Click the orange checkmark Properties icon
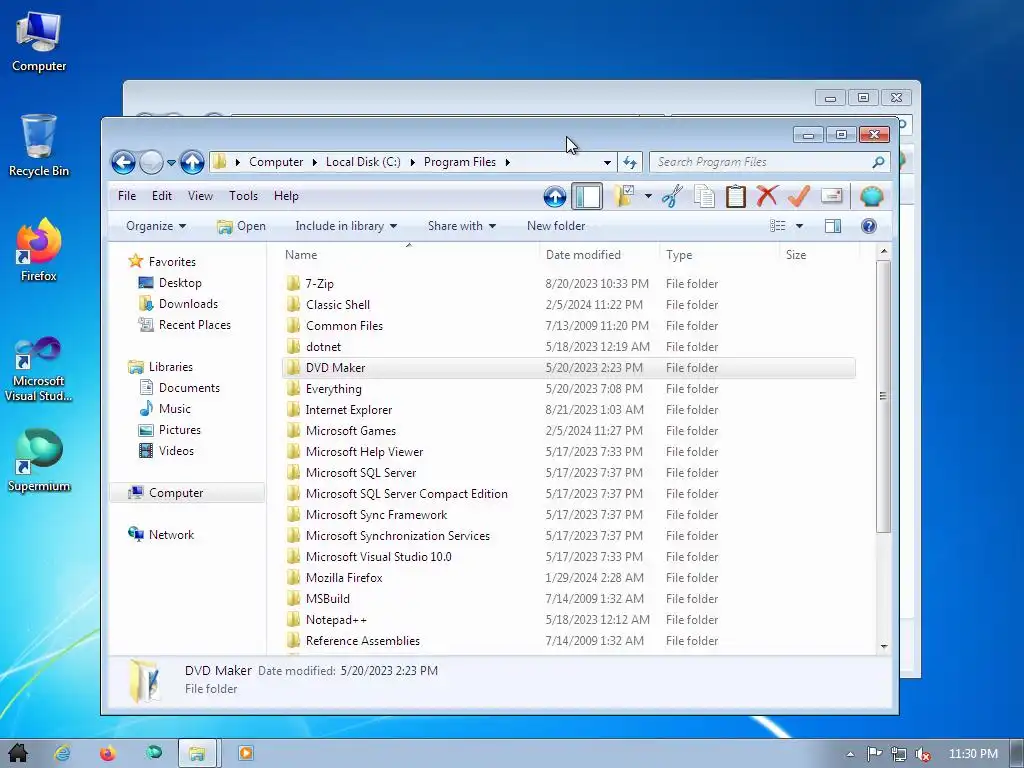 point(799,196)
